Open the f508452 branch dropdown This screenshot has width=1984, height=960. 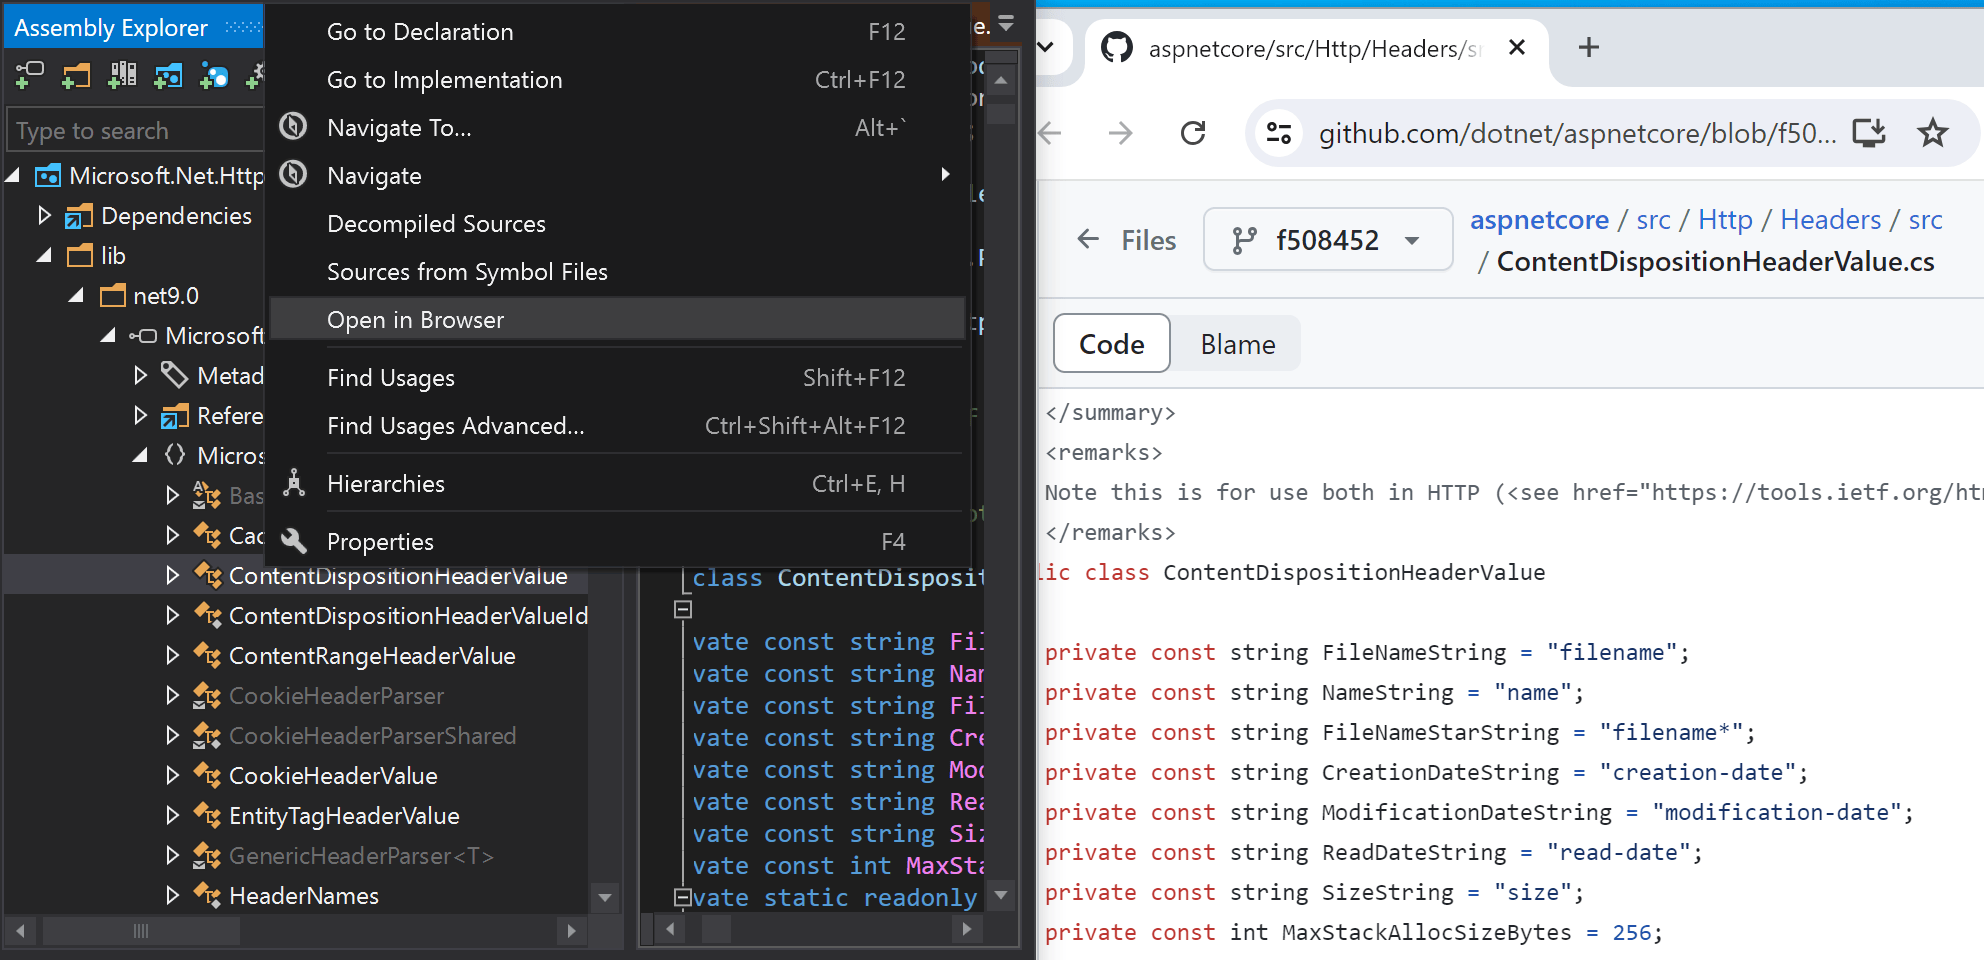pos(1327,240)
